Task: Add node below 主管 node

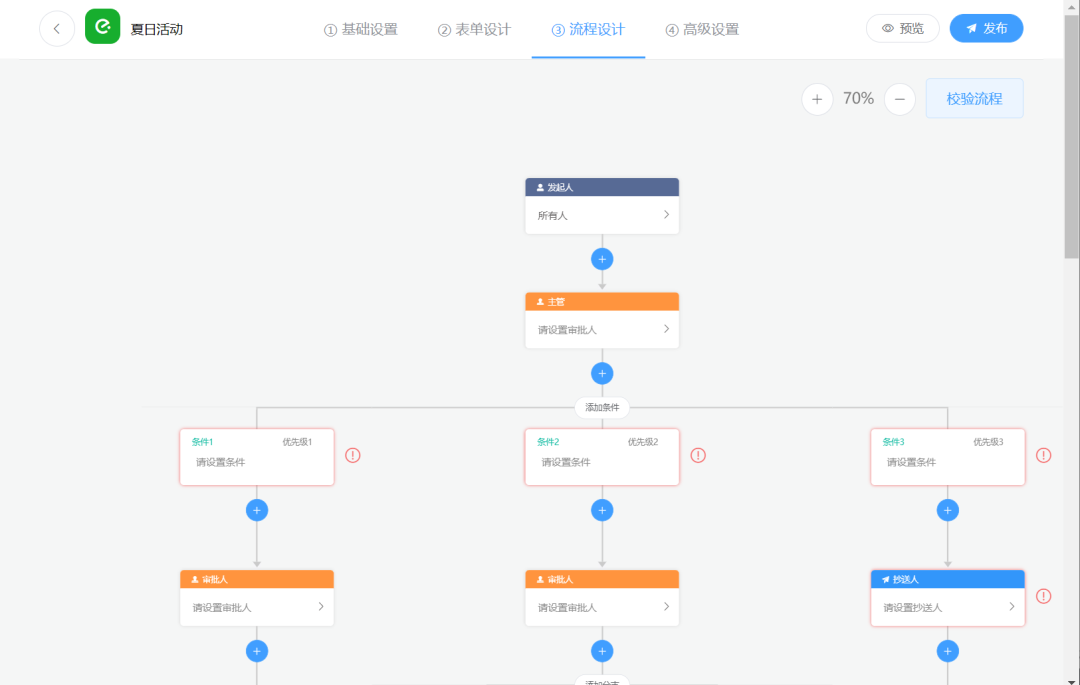Action: (602, 374)
